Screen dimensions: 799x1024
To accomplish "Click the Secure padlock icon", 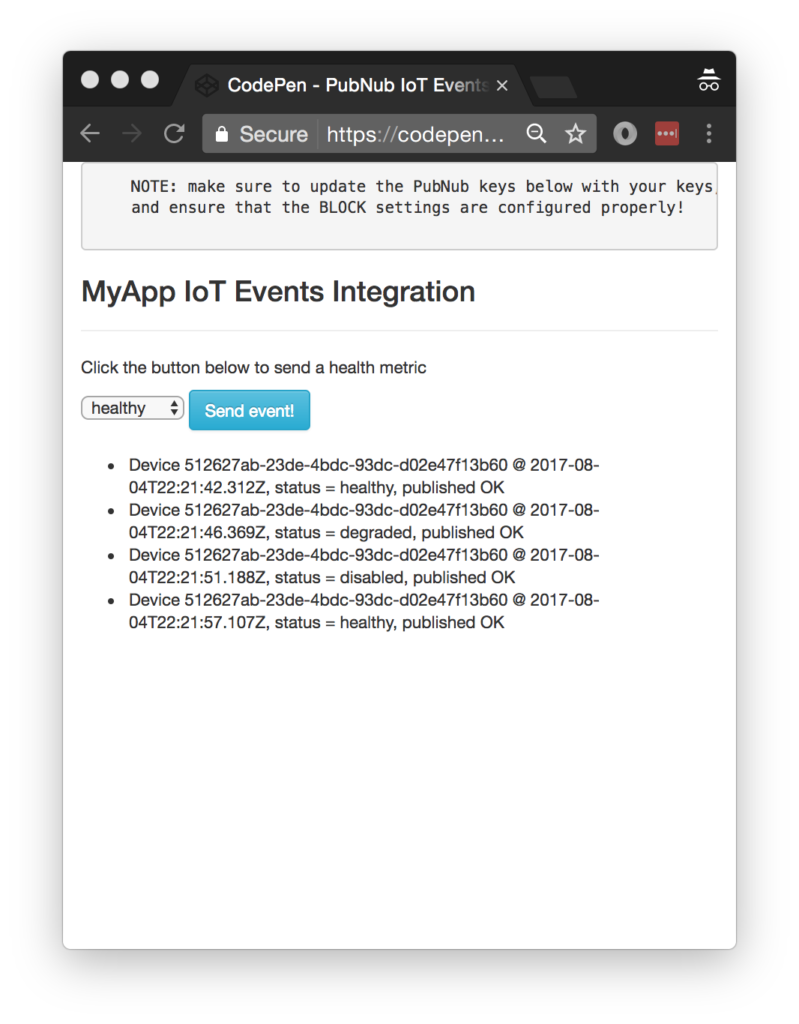I will click(x=222, y=134).
